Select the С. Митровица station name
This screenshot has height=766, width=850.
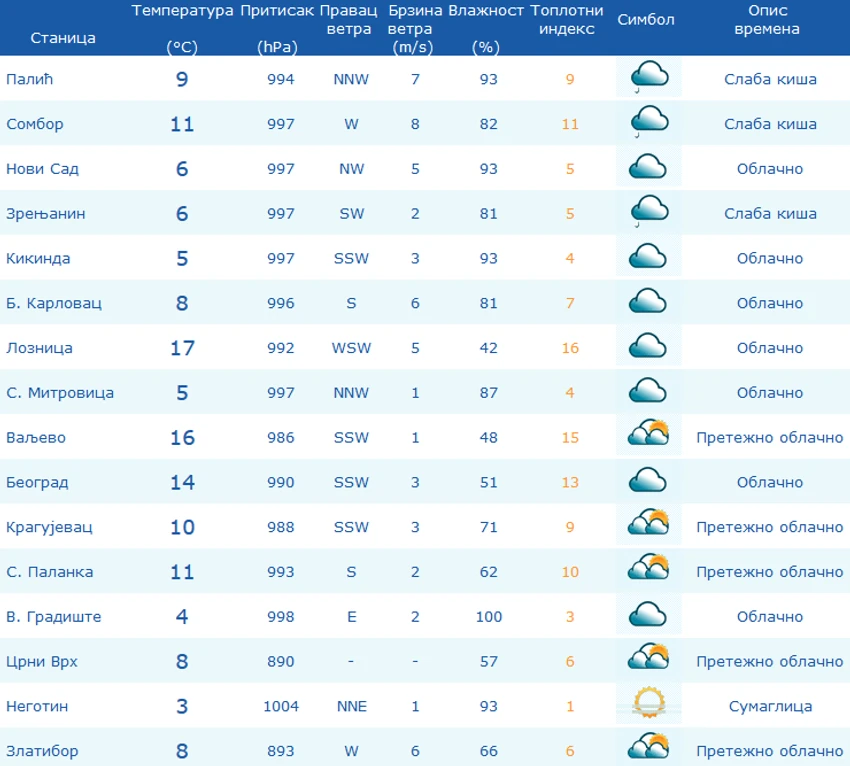pos(60,393)
